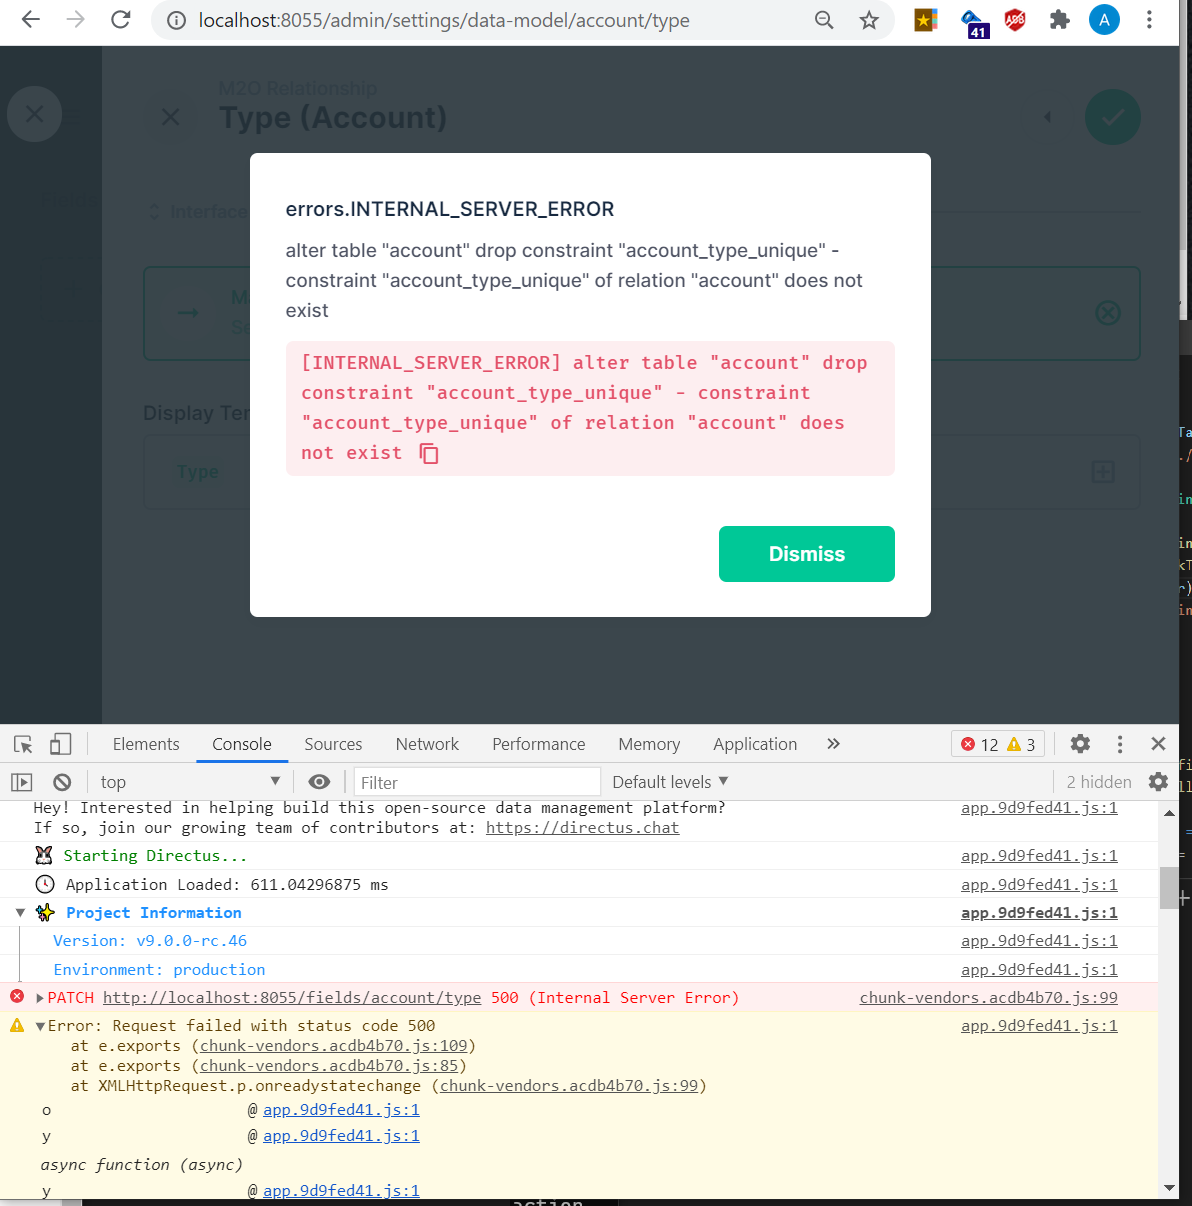Follow the directus.chat link in the console
Viewport: 1192px width, 1206px height.
click(582, 827)
